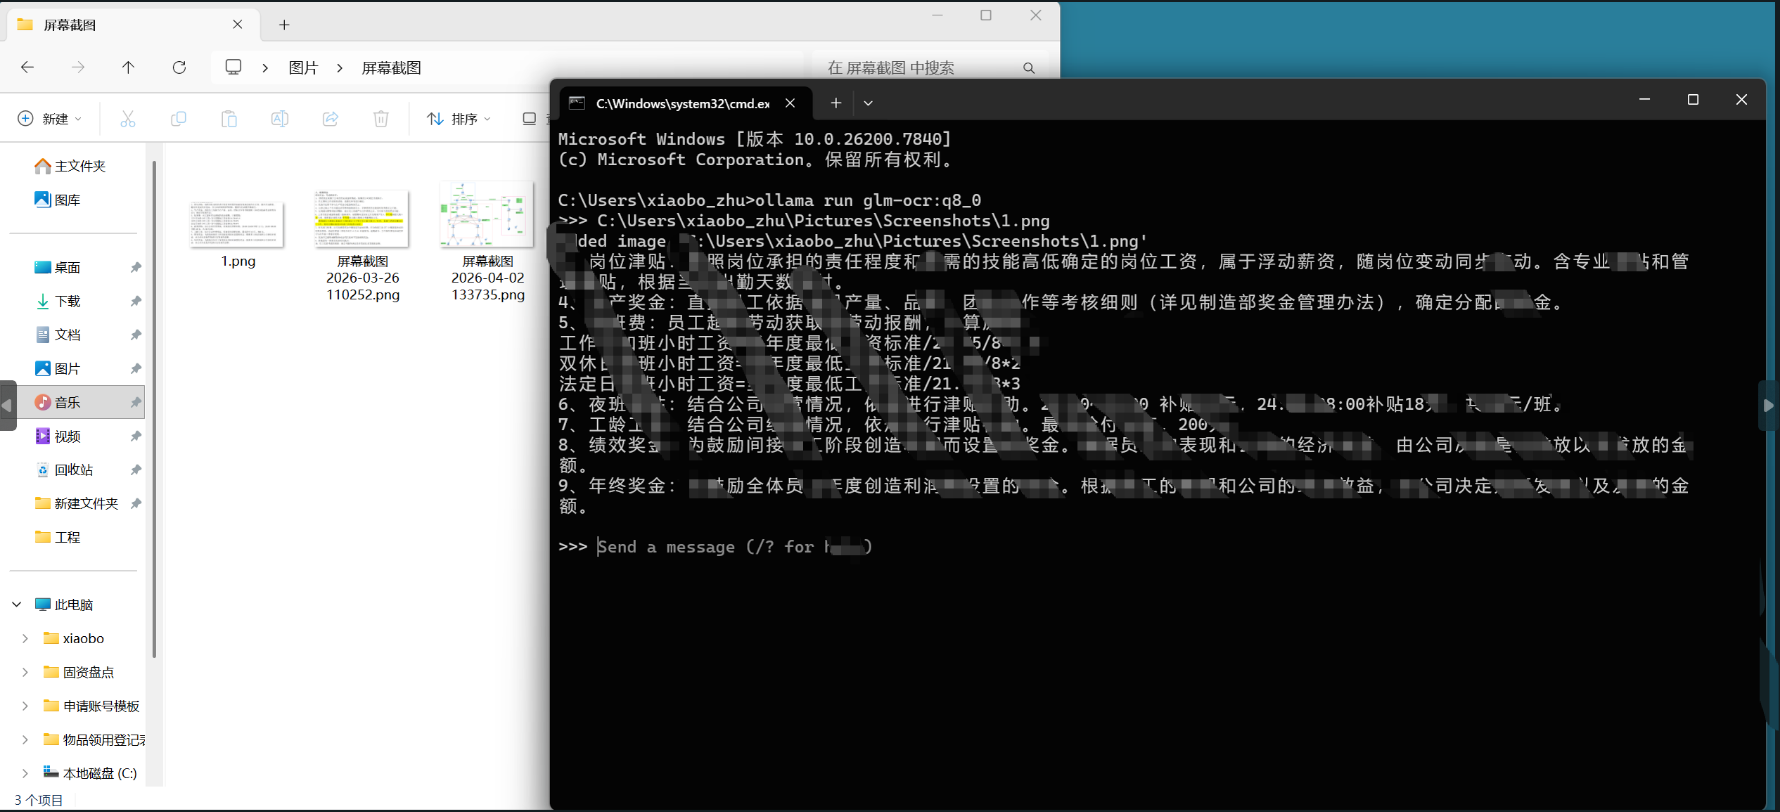Click the Delete trash icon
Viewport: 1780px width, 812px height.
tap(381, 119)
